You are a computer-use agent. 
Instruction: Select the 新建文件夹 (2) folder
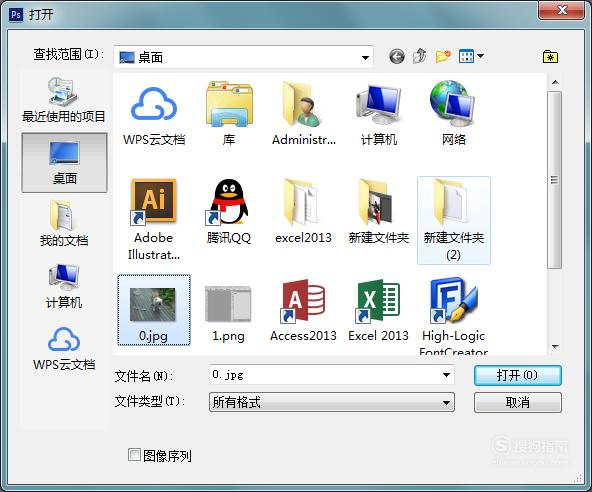pyautogui.click(x=454, y=220)
